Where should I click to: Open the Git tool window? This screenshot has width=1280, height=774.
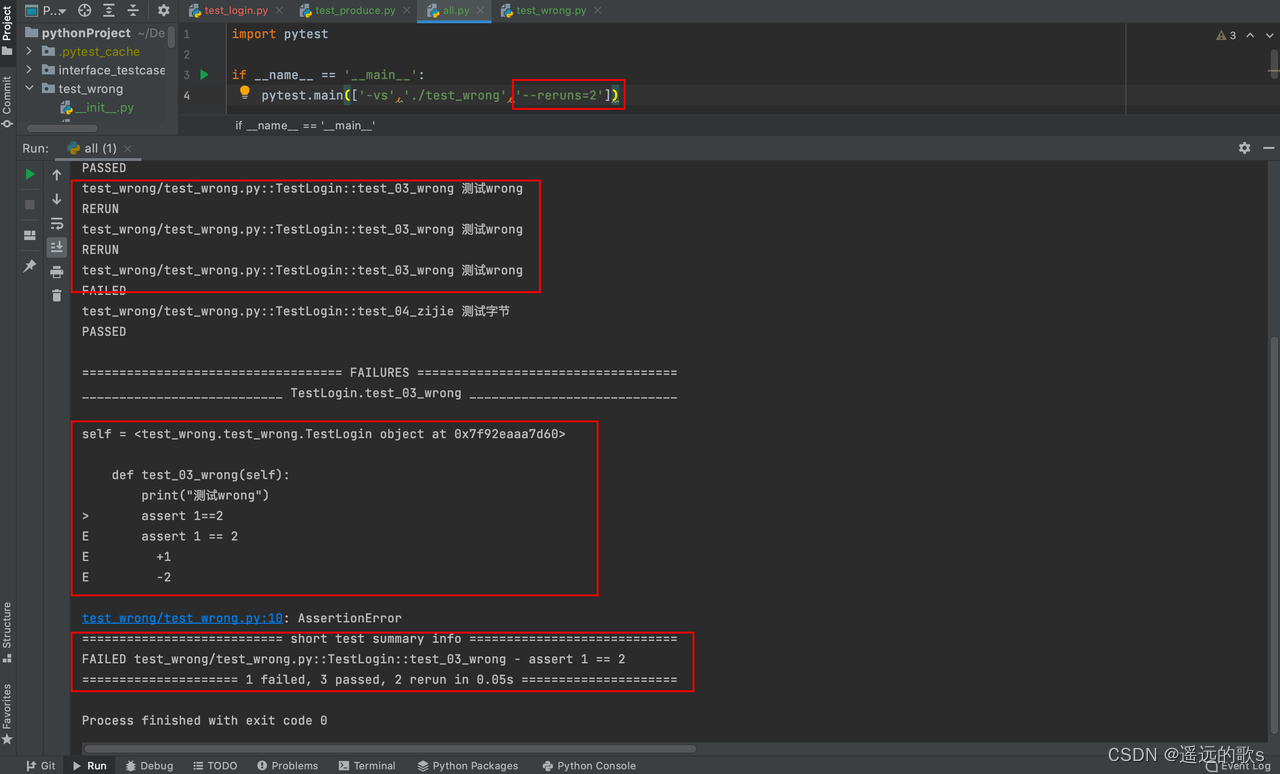pyautogui.click(x=41, y=765)
